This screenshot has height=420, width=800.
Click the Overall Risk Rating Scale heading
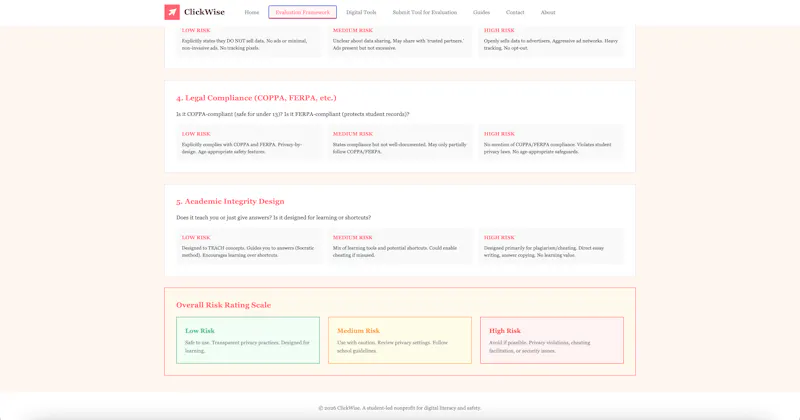pyautogui.click(x=223, y=305)
